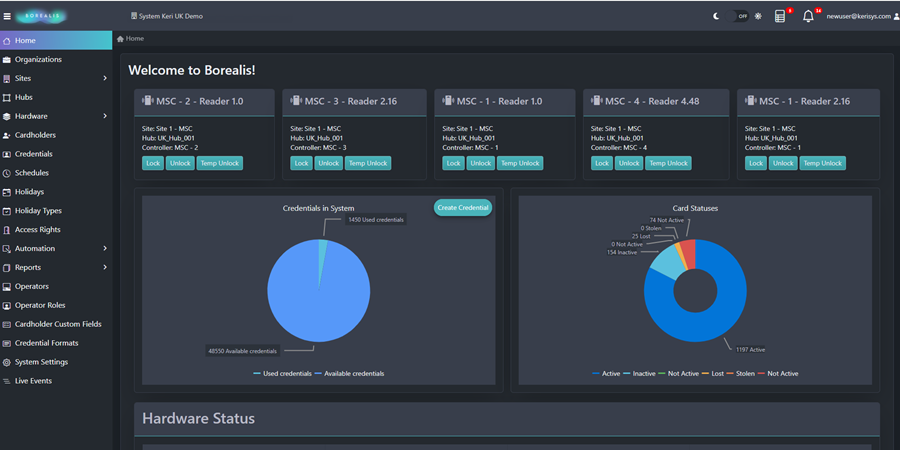
Task: Open the notifications bell icon
Action: pos(808,16)
